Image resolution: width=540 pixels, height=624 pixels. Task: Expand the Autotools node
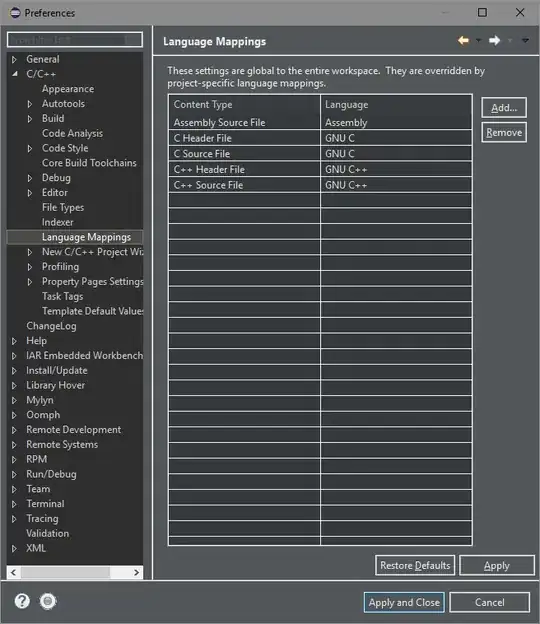pos(30,104)
